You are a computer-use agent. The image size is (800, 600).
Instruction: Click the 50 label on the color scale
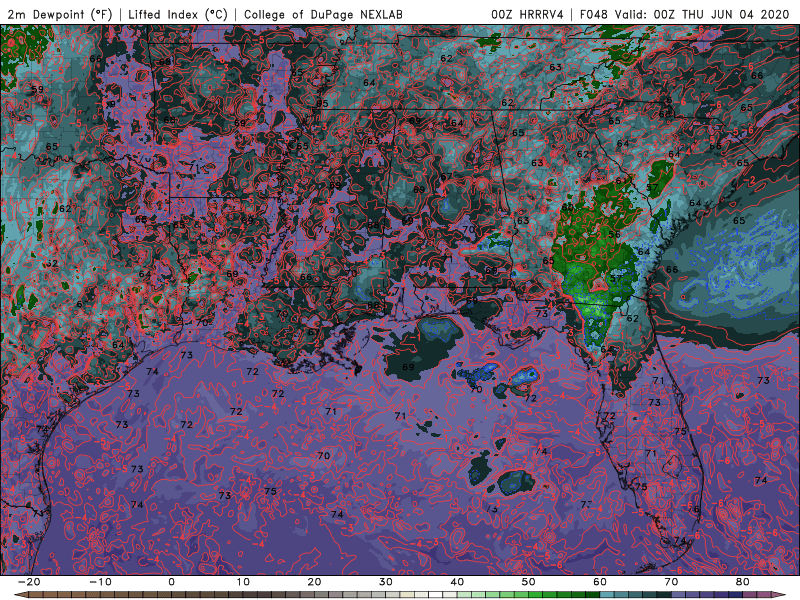click(529, 582)
